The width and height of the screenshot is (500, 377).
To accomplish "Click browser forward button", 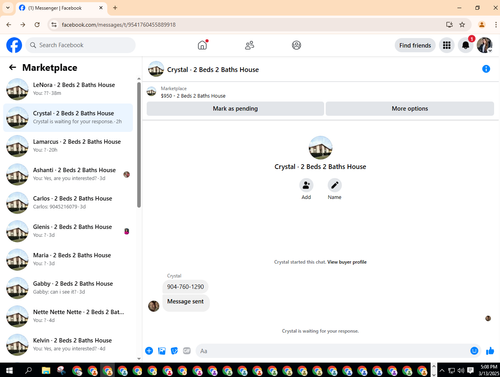I will click(23, 25).
